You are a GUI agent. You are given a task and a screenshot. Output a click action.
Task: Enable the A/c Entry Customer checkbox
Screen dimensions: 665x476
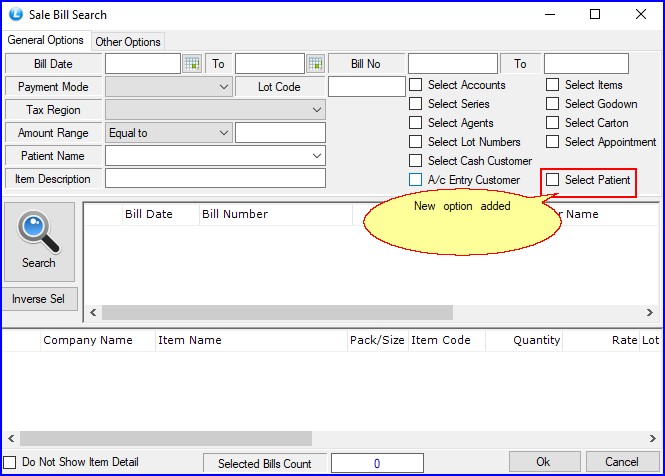tap(416, 180)
